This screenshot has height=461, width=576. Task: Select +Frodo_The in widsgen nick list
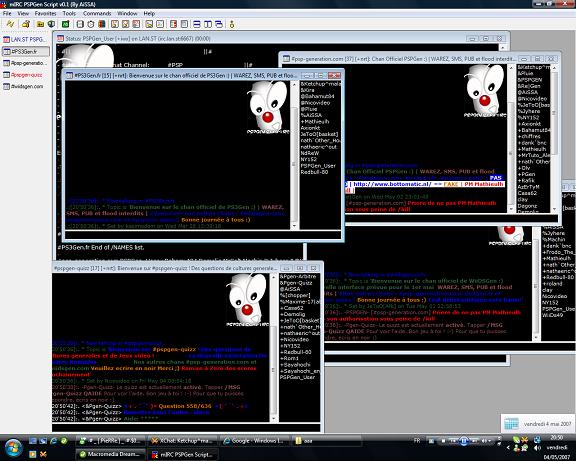(558, 252)
